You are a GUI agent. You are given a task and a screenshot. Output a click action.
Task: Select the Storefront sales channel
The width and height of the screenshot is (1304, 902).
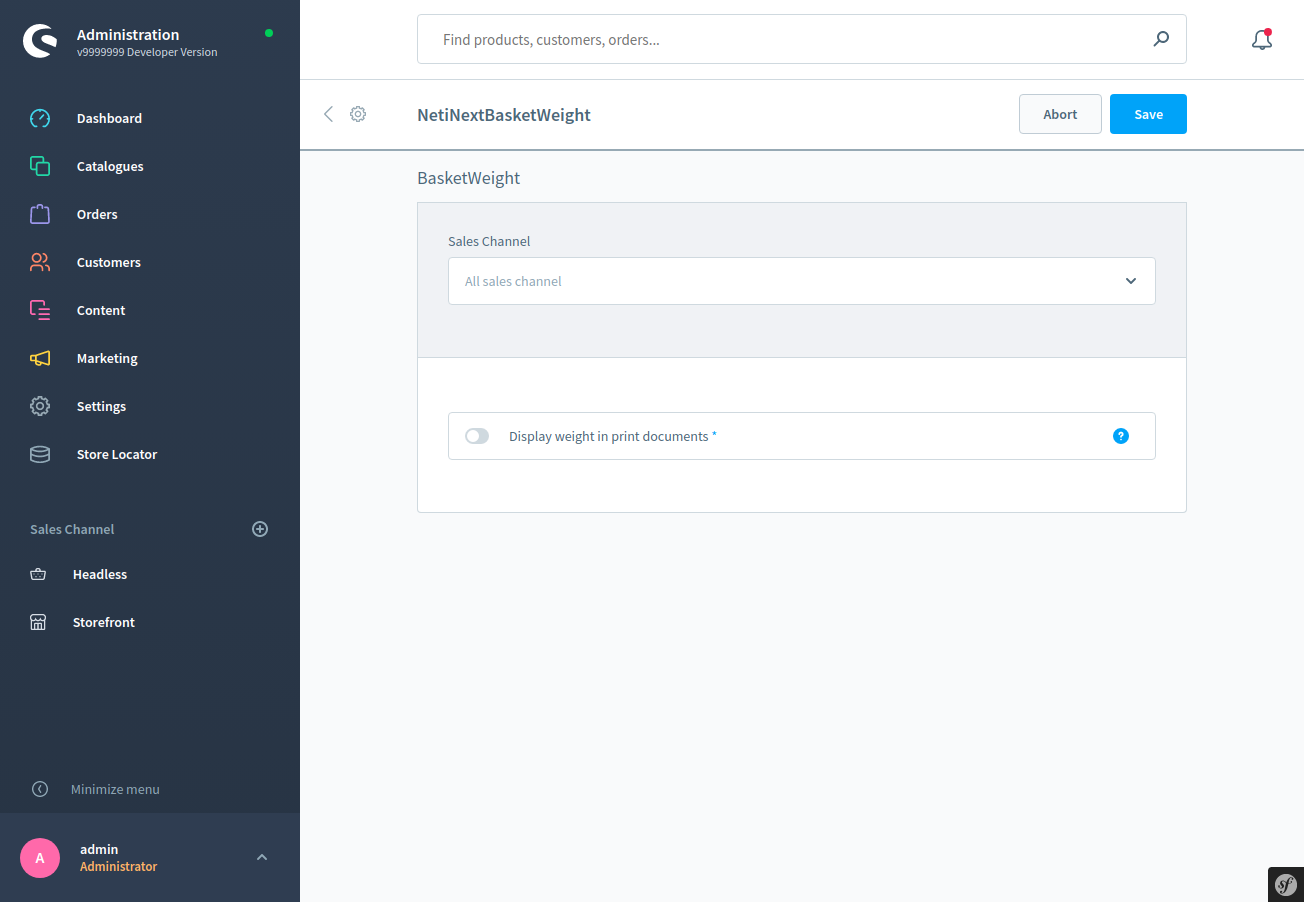point(103,622)
